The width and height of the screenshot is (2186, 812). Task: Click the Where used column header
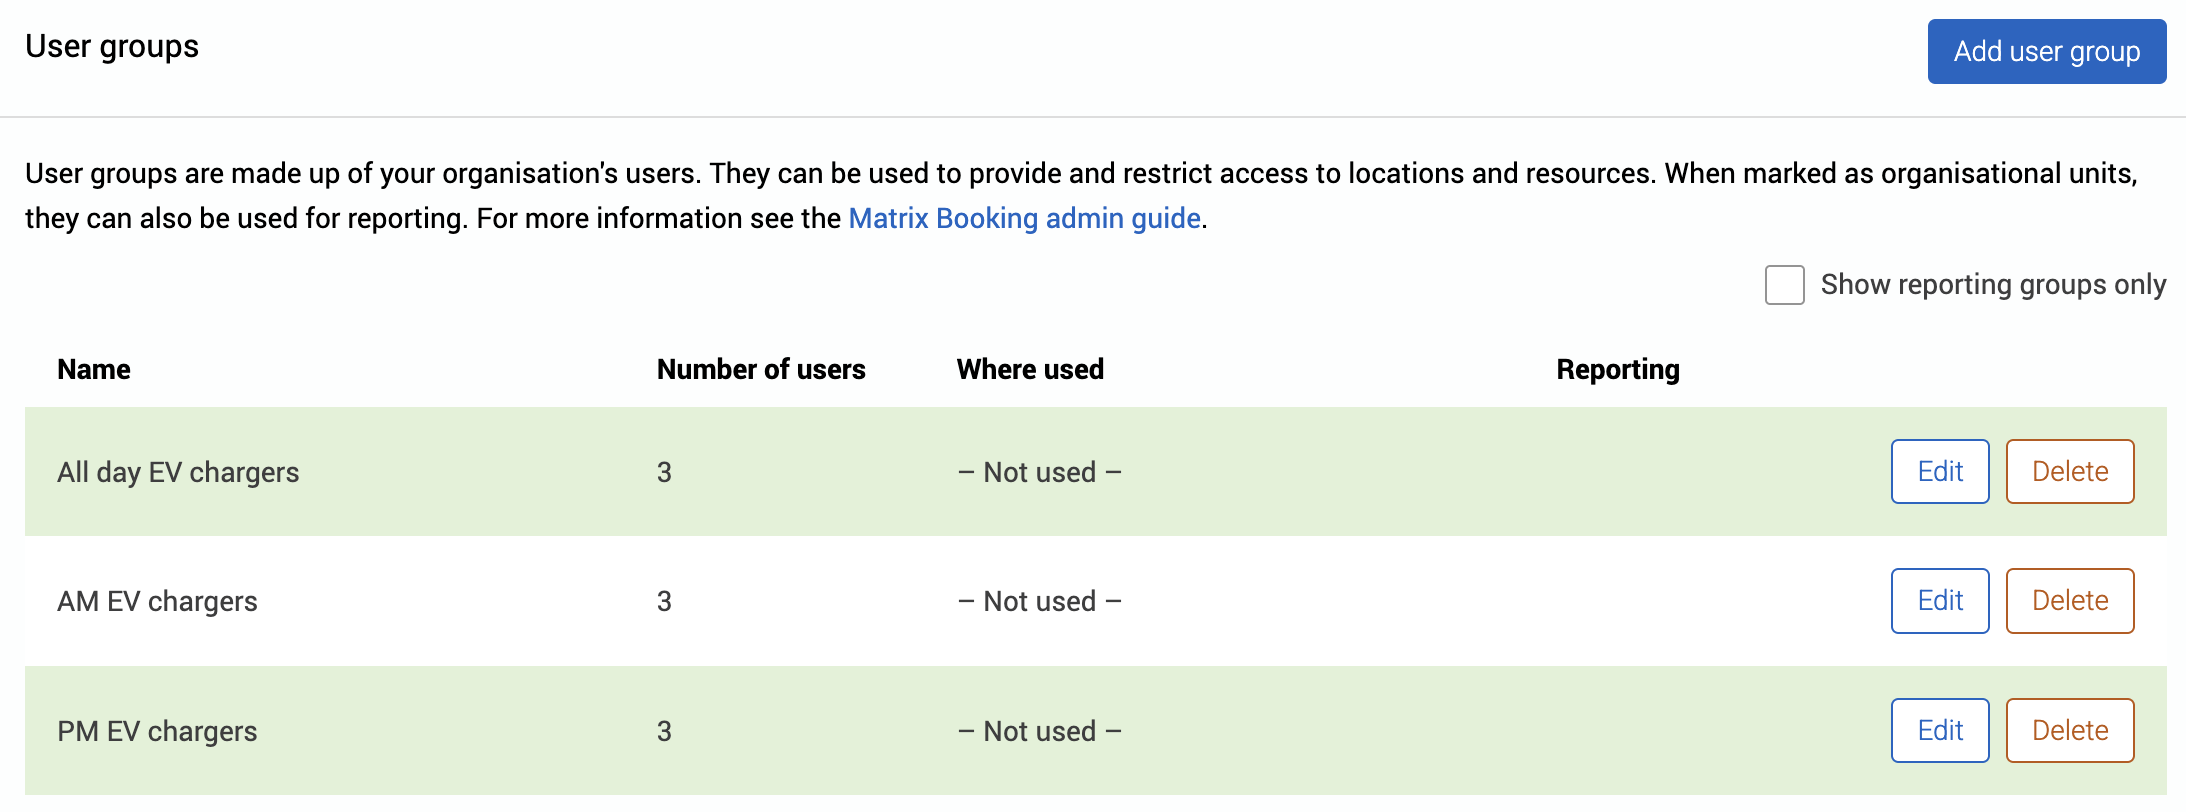(x=1029, y=369)
